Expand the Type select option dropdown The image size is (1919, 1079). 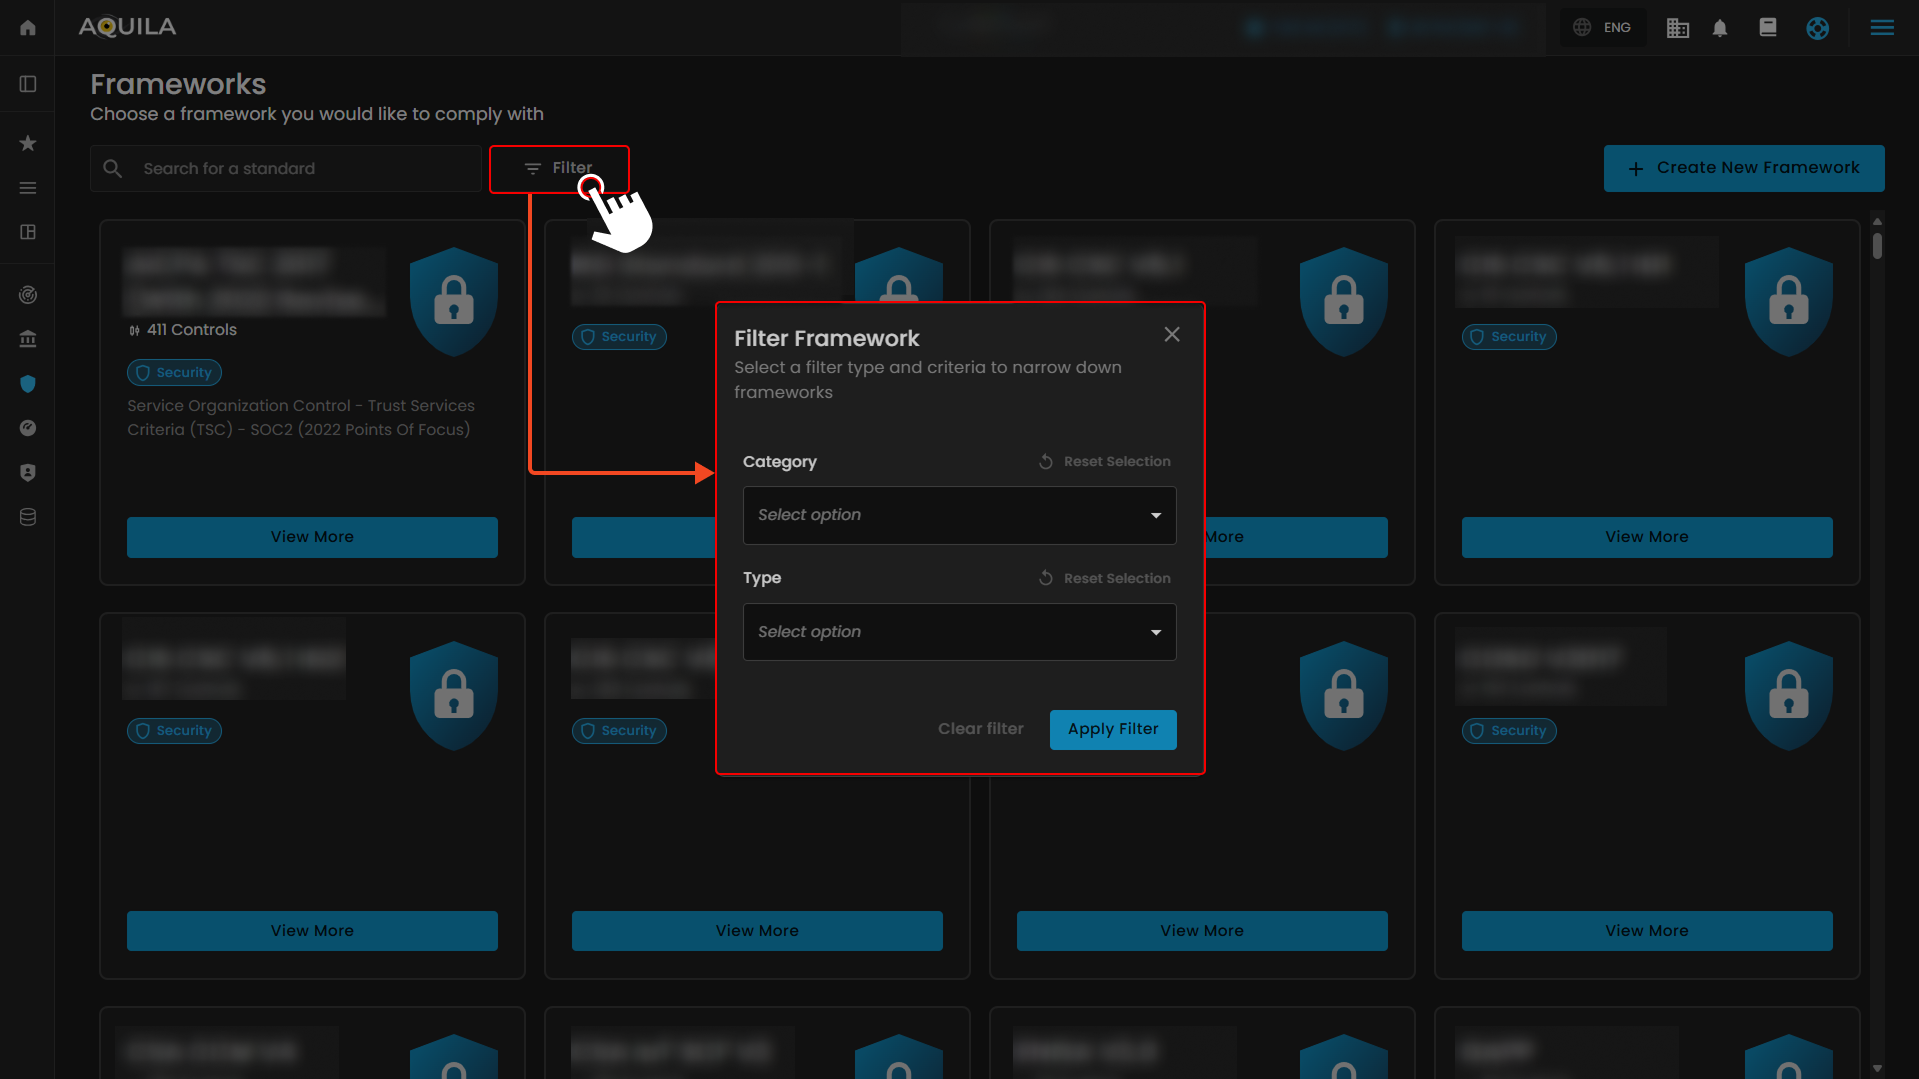pyautogui.click(x=959, y=632)
